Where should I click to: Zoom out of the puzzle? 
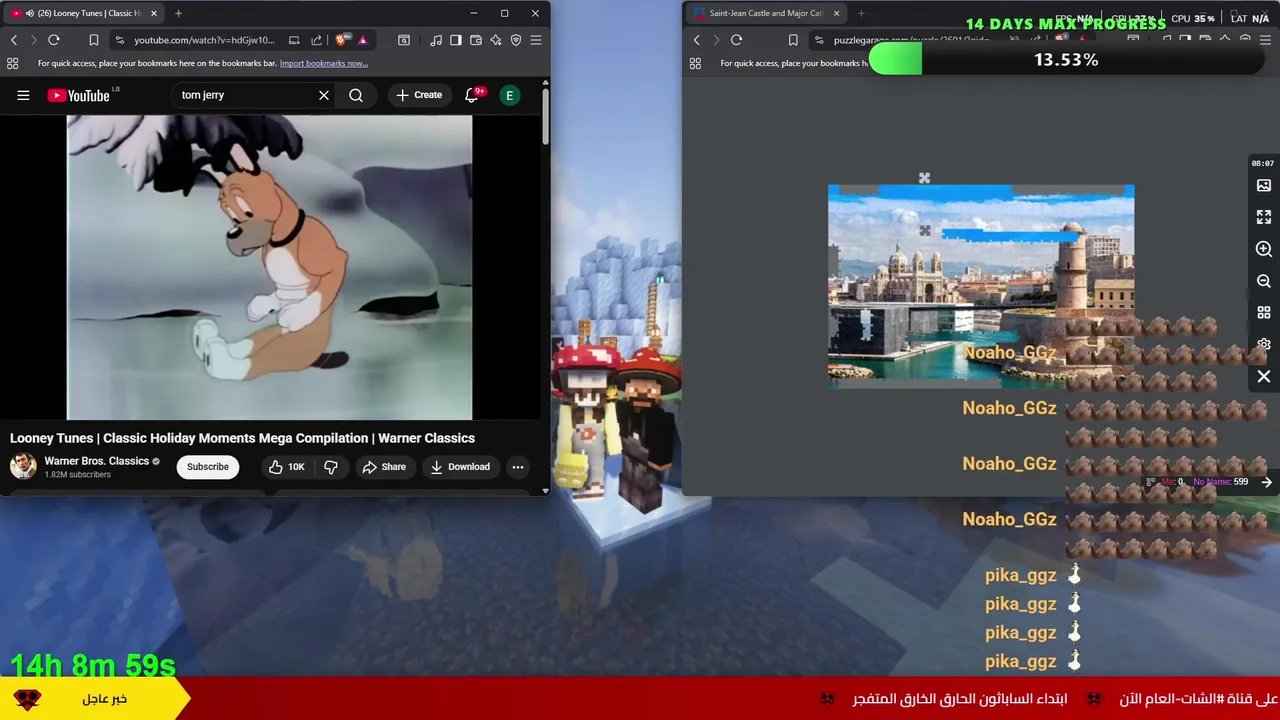click(1264, 281)
